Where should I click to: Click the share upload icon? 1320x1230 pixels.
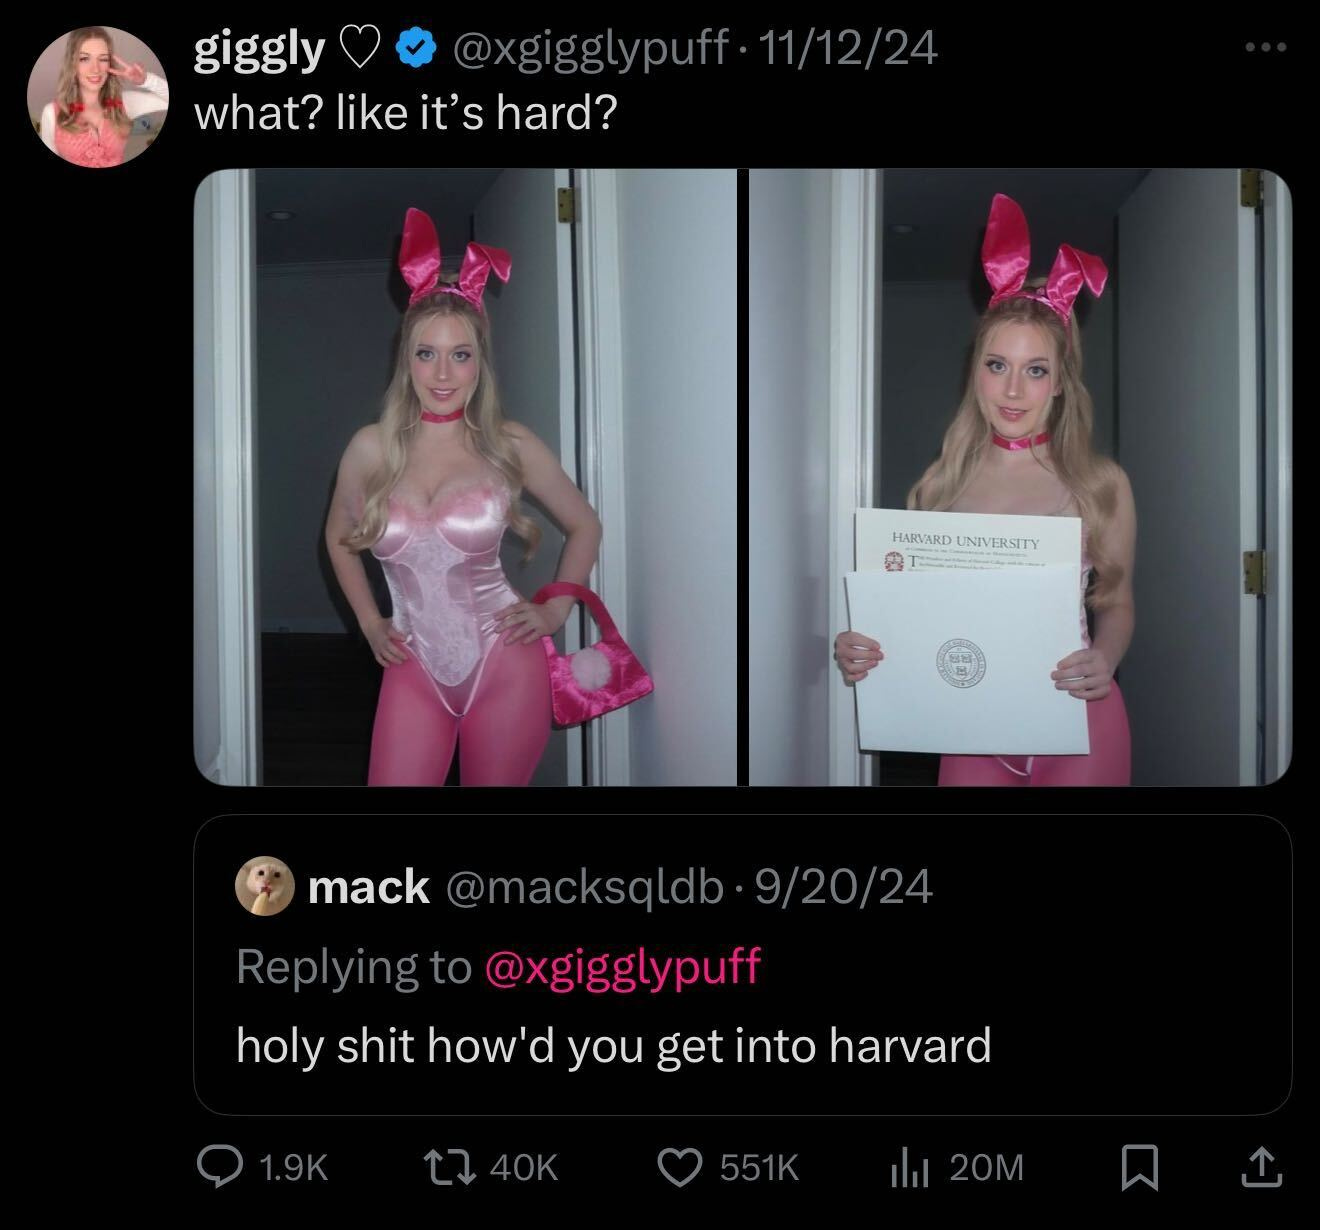tap(1261, 1166)
